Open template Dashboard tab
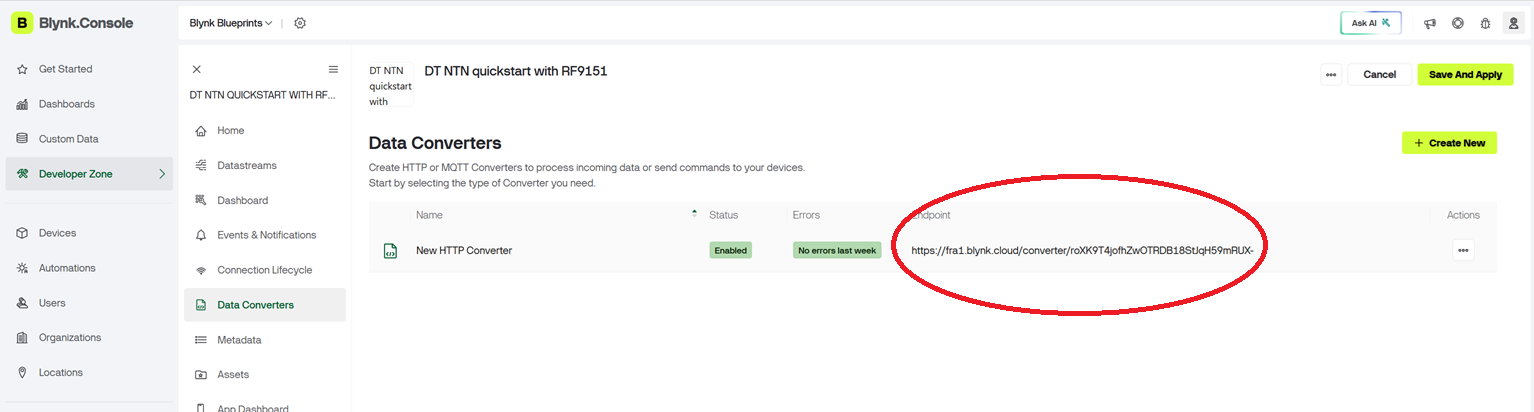This screenshot has height=412, width=1534. pyautogui.click(x=265, y=200)
